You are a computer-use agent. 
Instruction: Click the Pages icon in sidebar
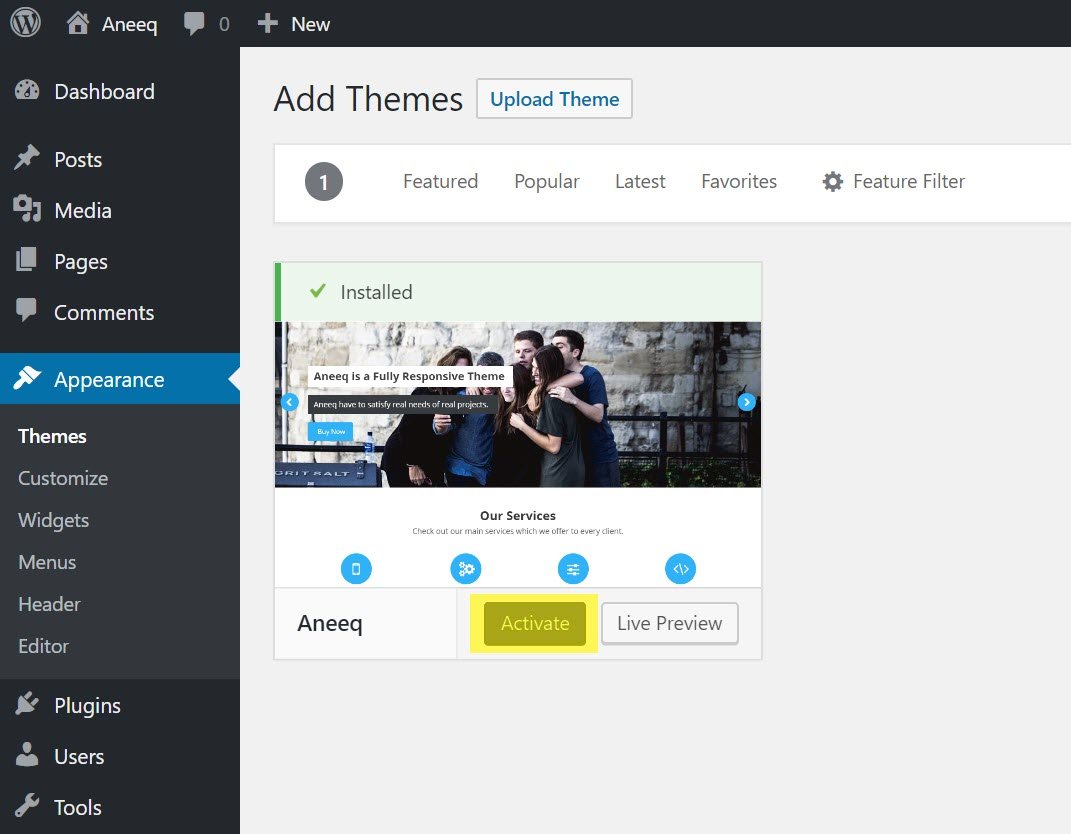point(27,261)
